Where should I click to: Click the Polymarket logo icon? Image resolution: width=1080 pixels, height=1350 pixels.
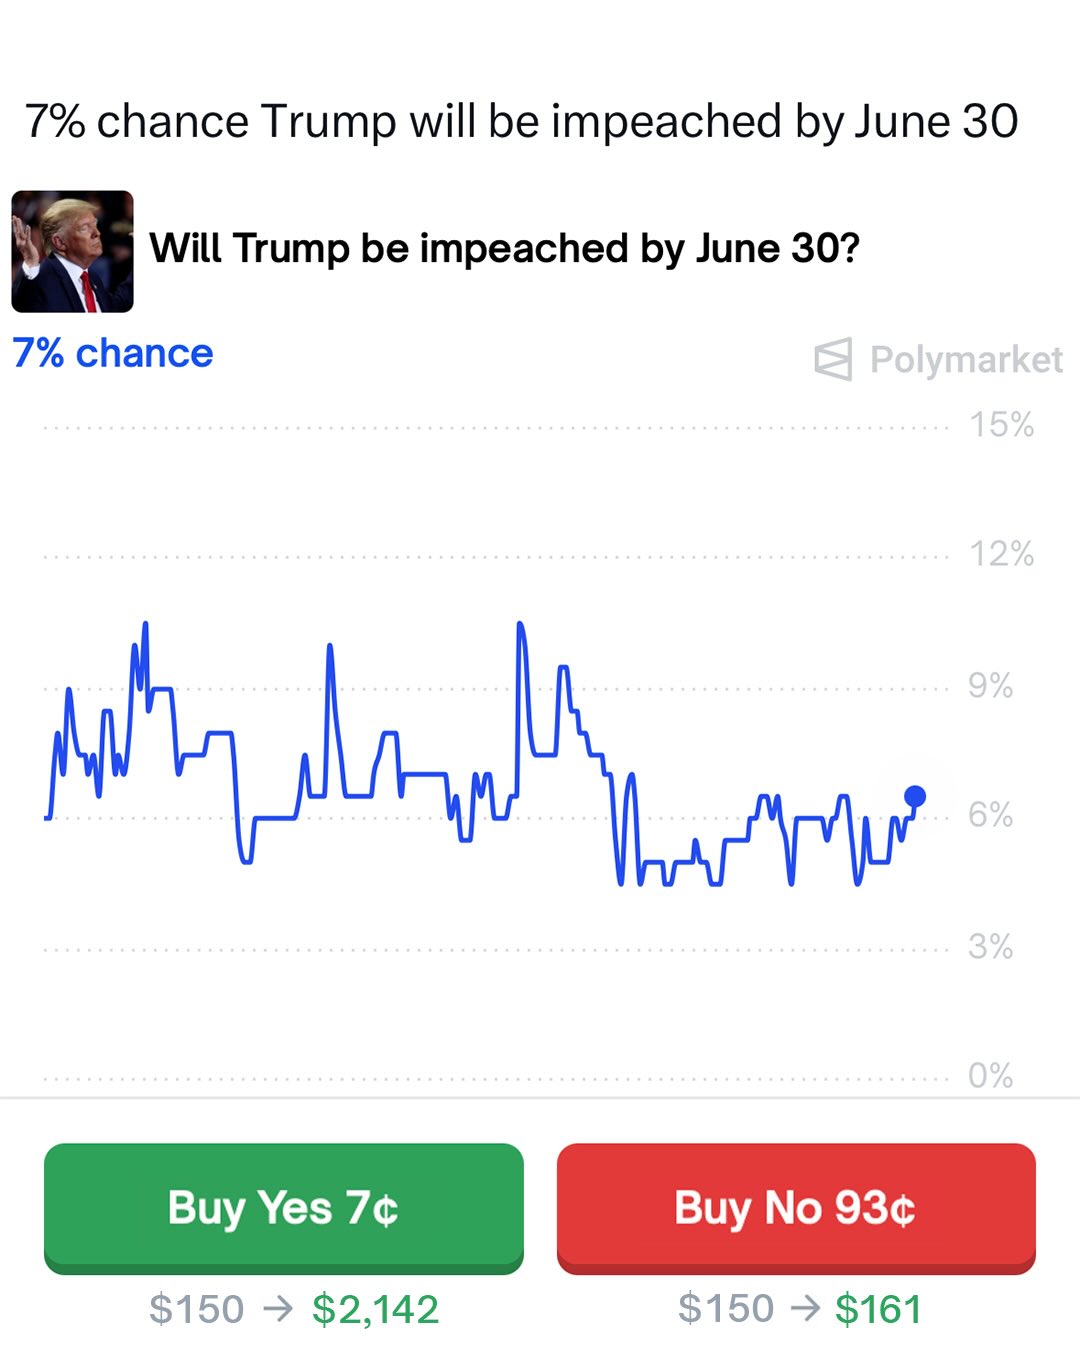point(833,359)
